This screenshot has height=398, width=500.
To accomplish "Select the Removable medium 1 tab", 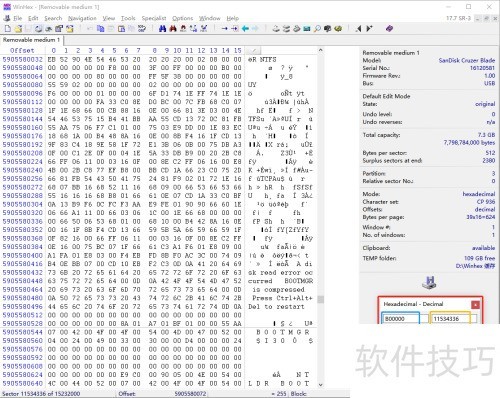I will click(x=31, y=40).
